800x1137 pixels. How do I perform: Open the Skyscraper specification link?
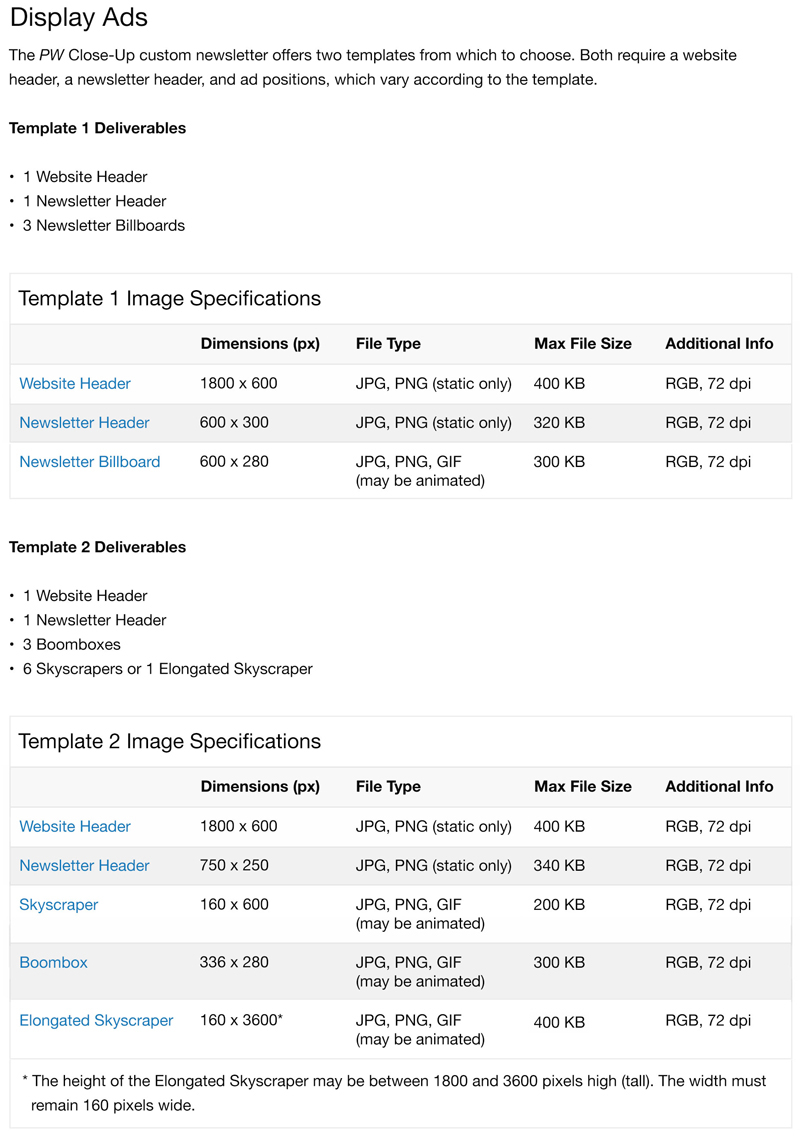[59, 905]
